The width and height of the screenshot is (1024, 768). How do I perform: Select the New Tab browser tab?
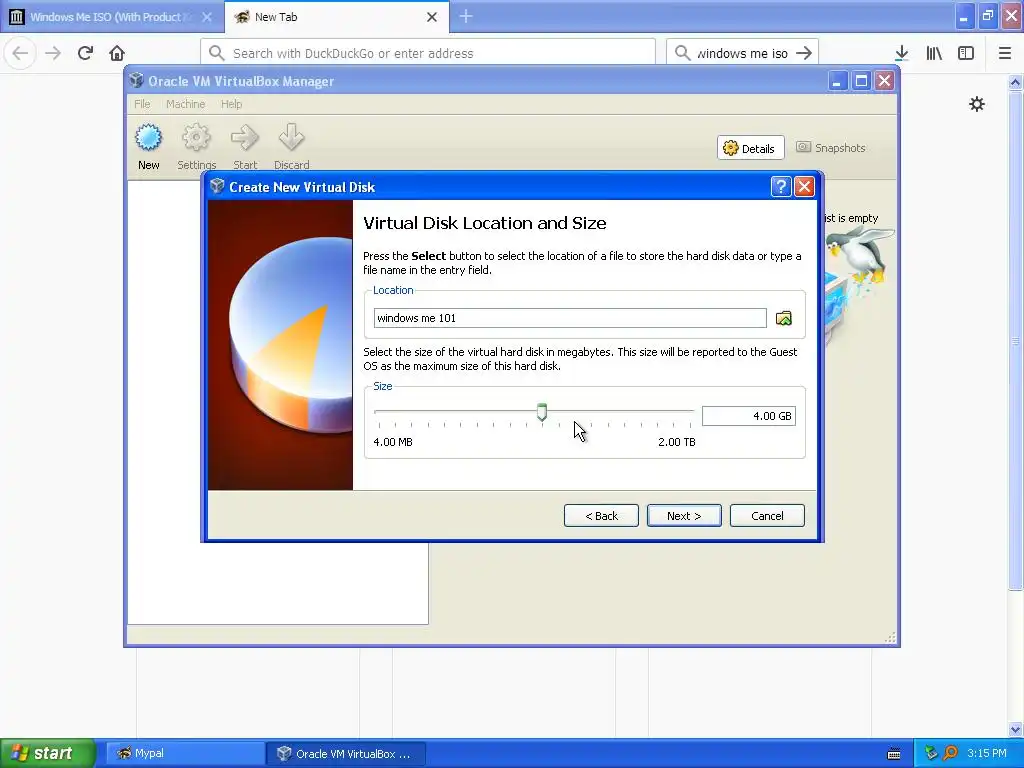[336, 17]
